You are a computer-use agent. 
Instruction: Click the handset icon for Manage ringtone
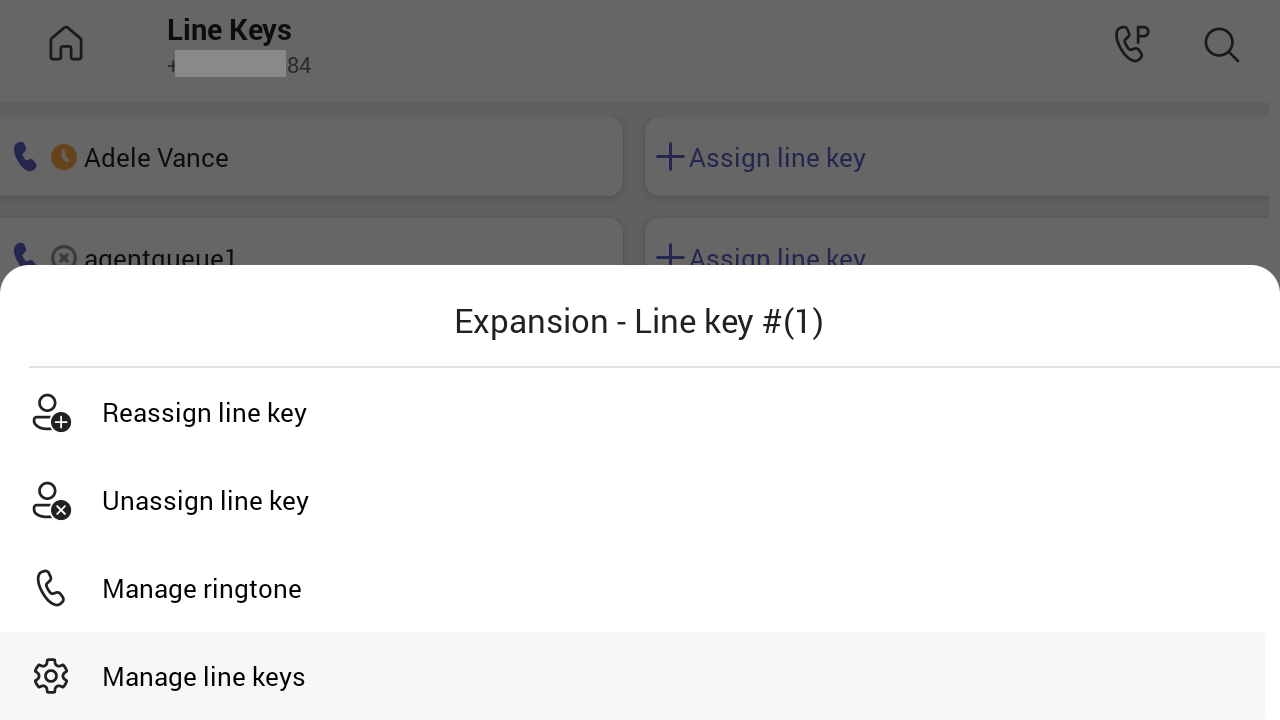51,588
